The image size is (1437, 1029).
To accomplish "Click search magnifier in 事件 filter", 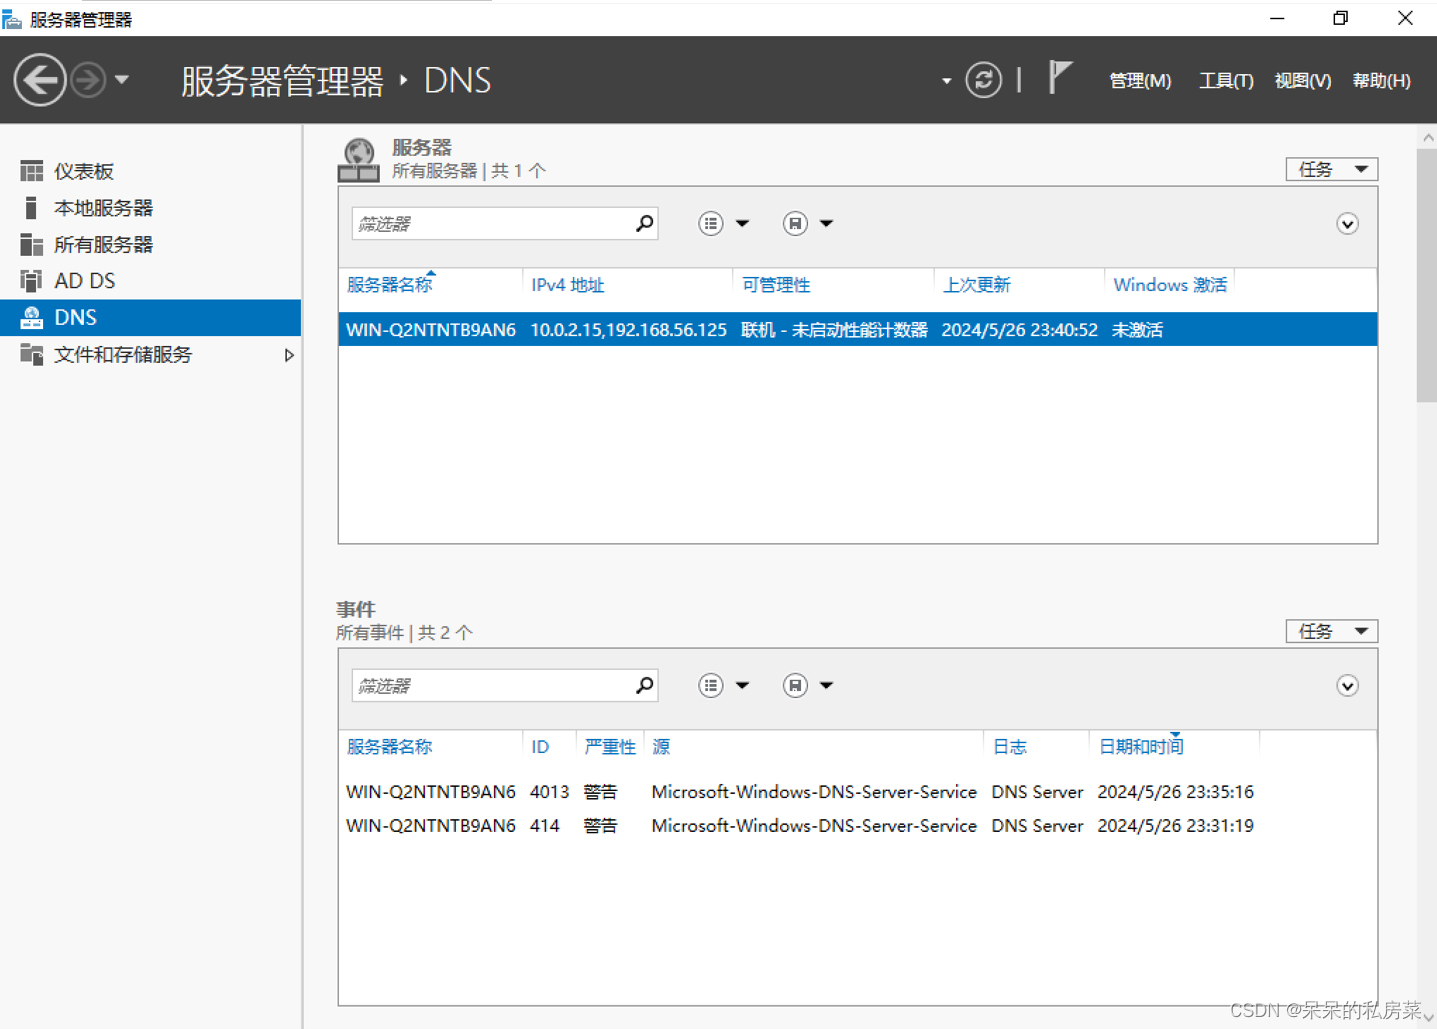I will [645, 686].
